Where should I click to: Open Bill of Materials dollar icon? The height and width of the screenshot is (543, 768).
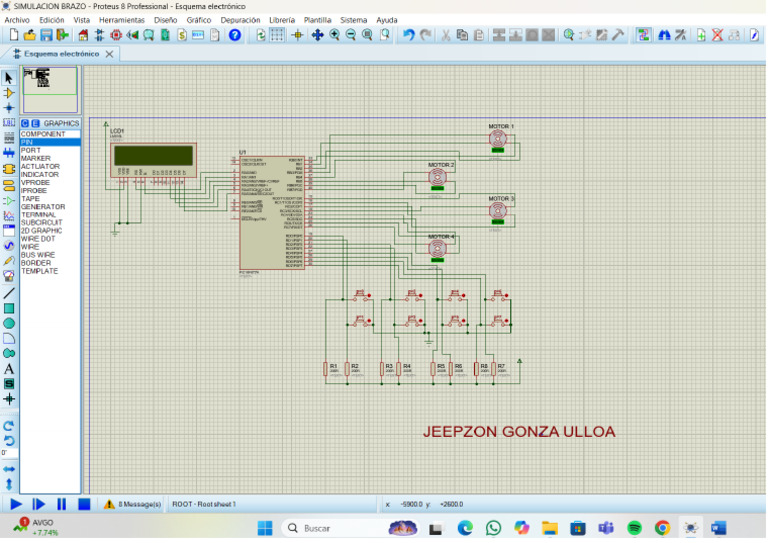pyautogui.click(x=182, y=35)
